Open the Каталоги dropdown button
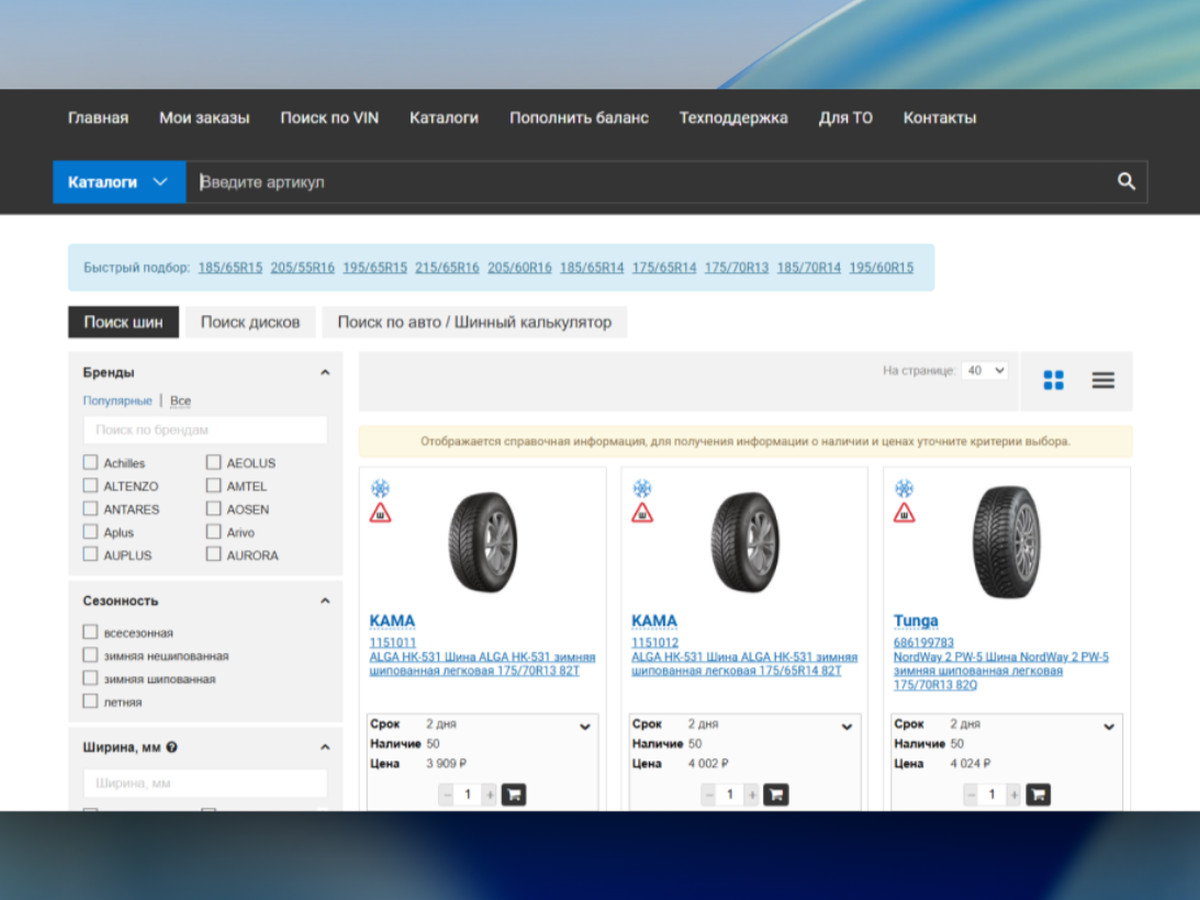The image size is (1200, 900). point(119,182)
